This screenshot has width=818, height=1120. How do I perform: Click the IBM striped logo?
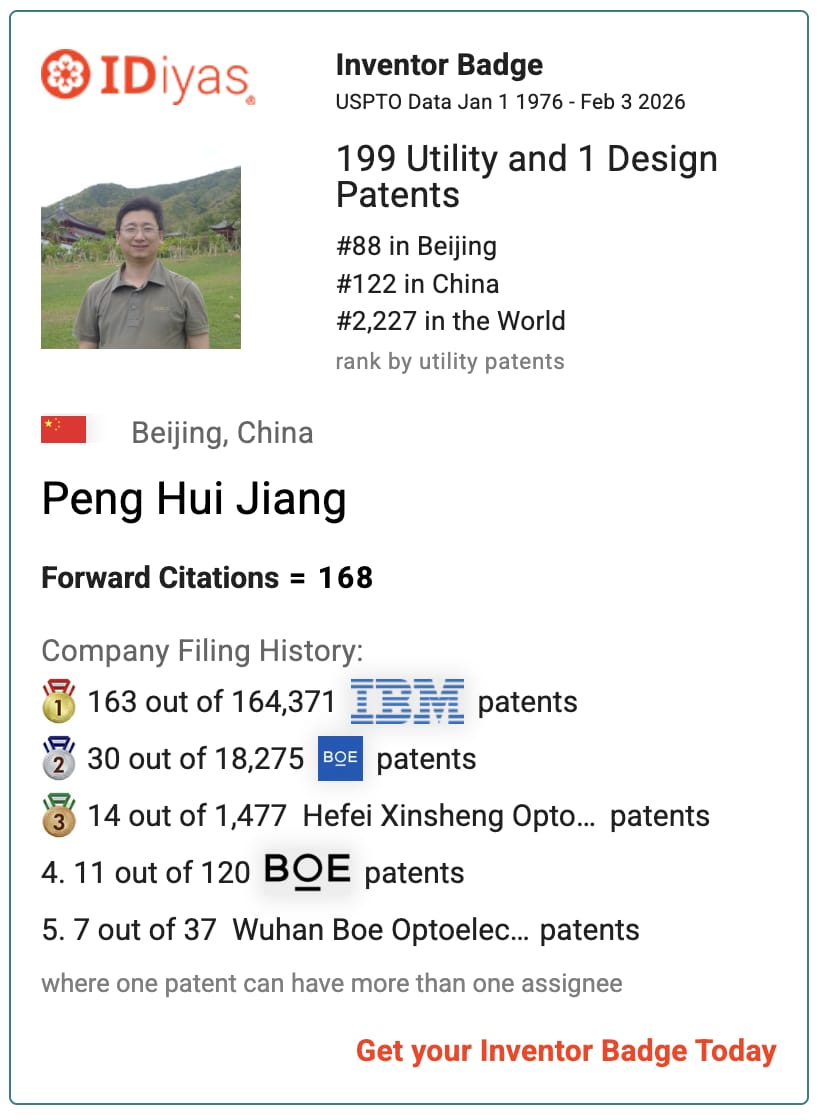[x=406, y=701]
